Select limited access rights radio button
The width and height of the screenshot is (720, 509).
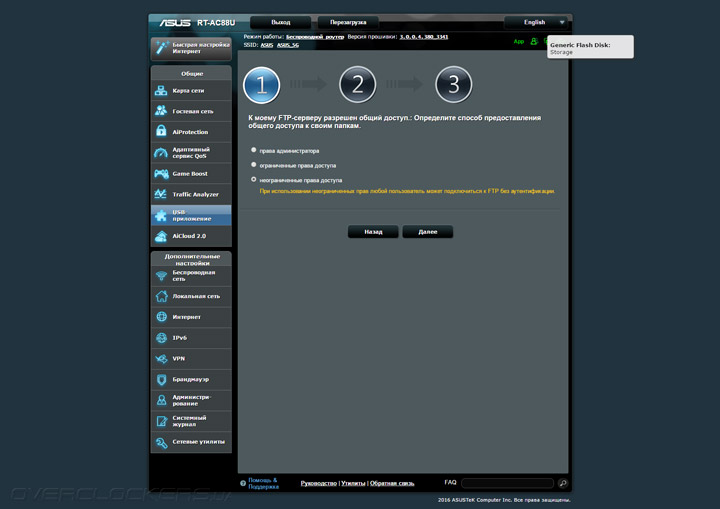[x=253, y=164]
